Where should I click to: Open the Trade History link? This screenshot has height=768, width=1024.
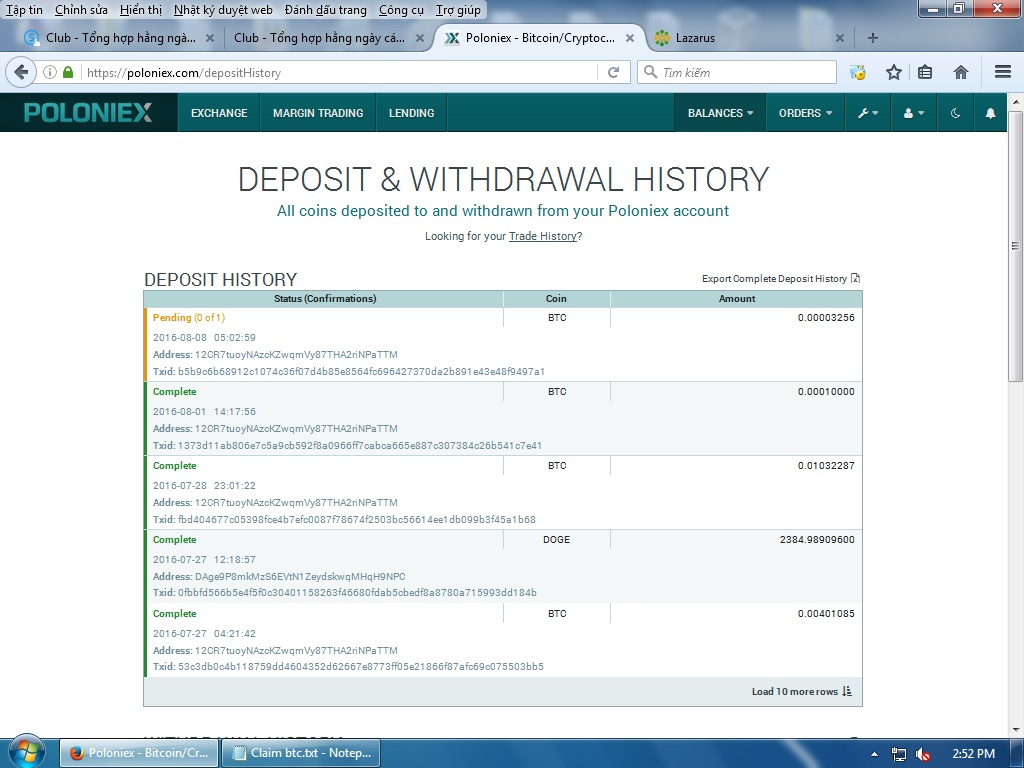coord(543,236)
